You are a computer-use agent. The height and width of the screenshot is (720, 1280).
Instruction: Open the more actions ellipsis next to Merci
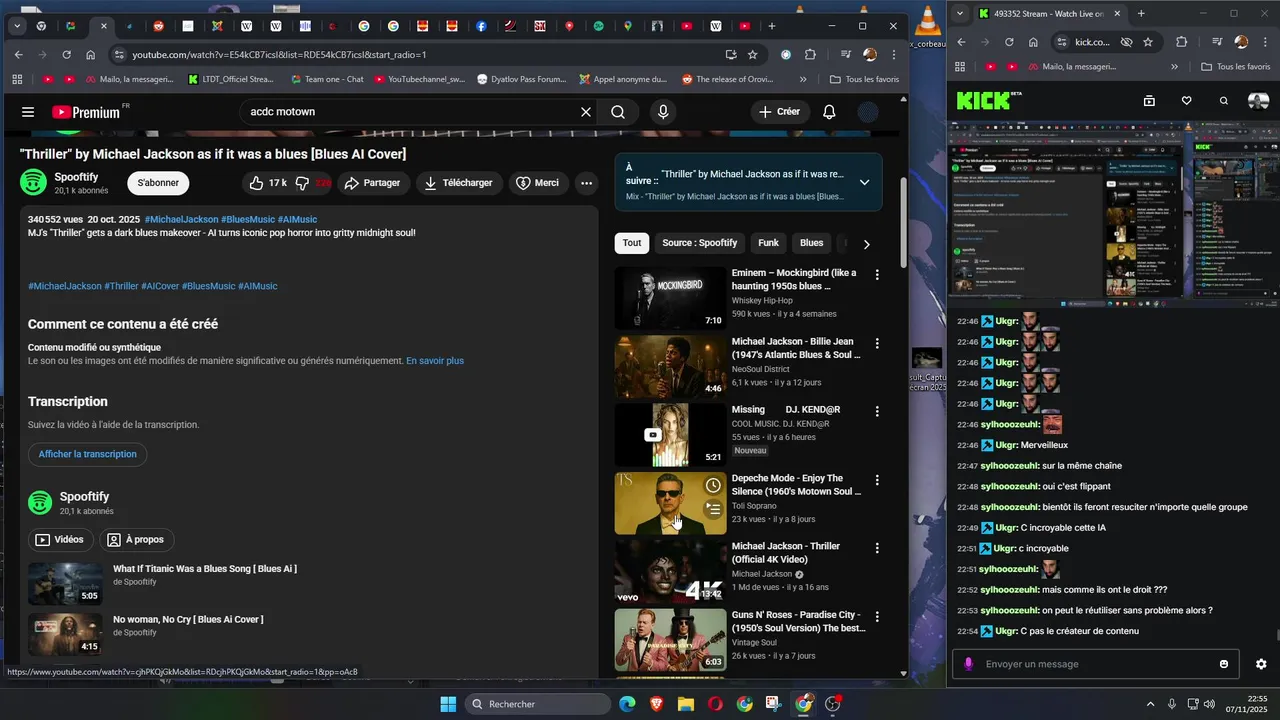[x=586, y=183]
